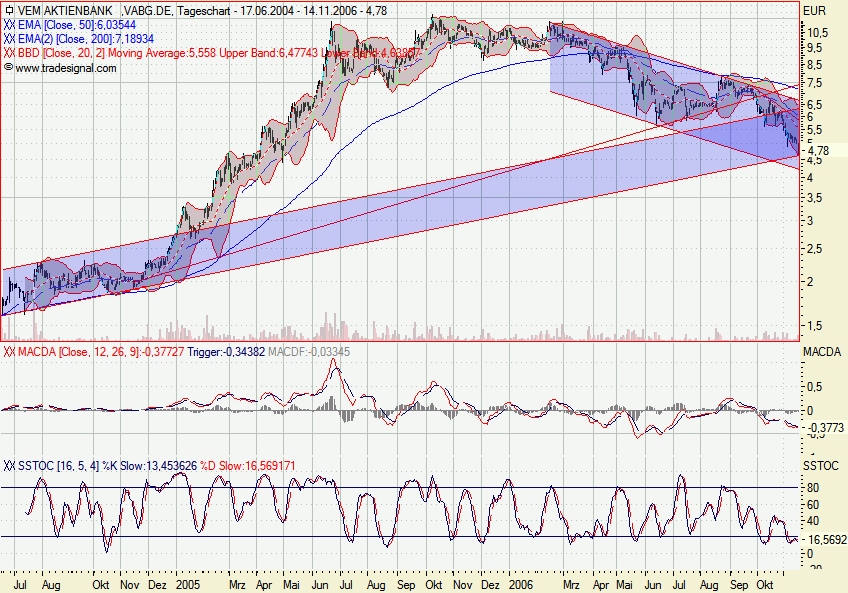Viewport: 848px width, 593px height.
Task: Click the 8,5 price axis label
Action: point(814,65)
